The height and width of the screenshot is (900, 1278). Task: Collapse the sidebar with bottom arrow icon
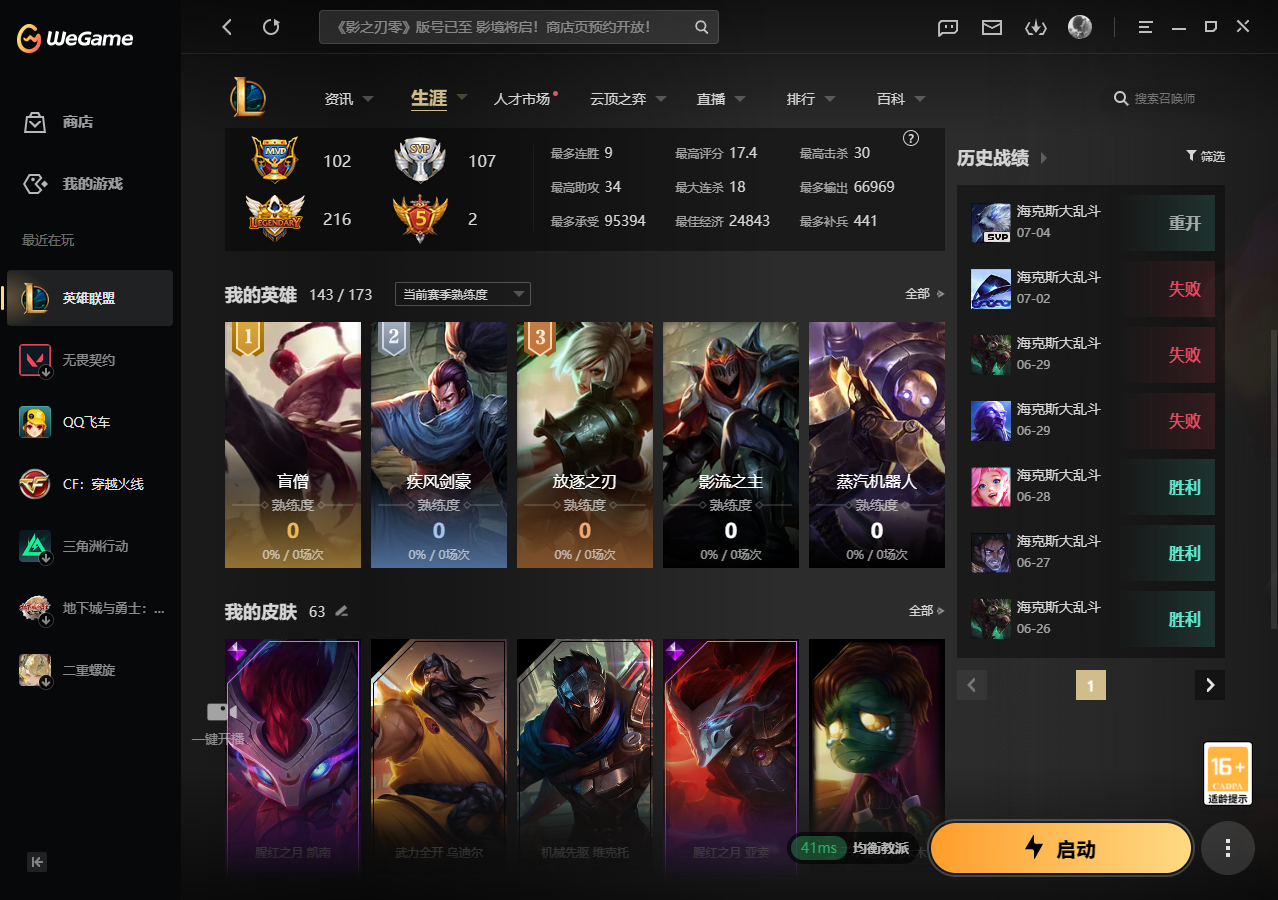37,862
